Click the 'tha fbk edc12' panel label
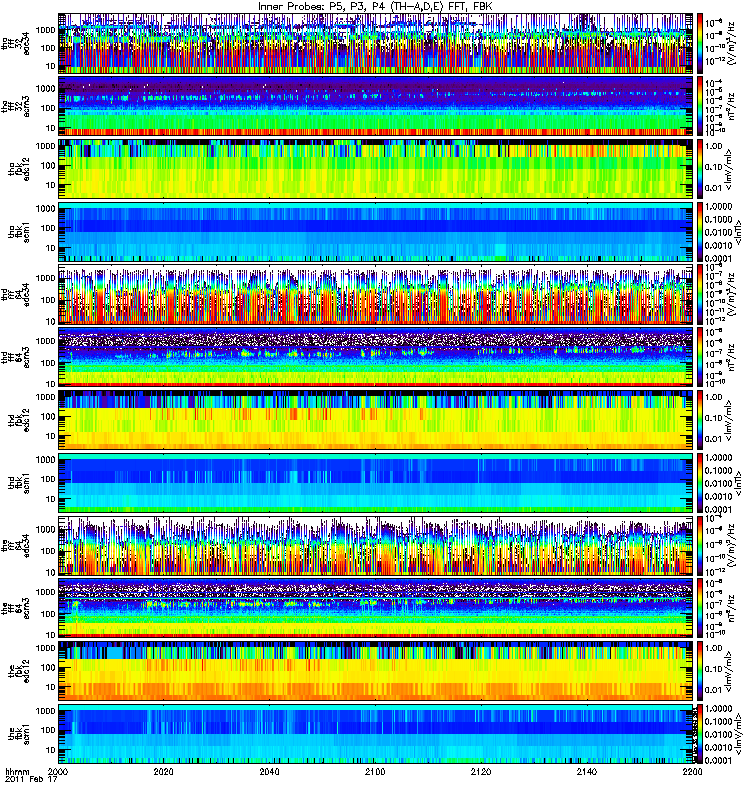This screenshot has width=750, height=800. (18, 169)
